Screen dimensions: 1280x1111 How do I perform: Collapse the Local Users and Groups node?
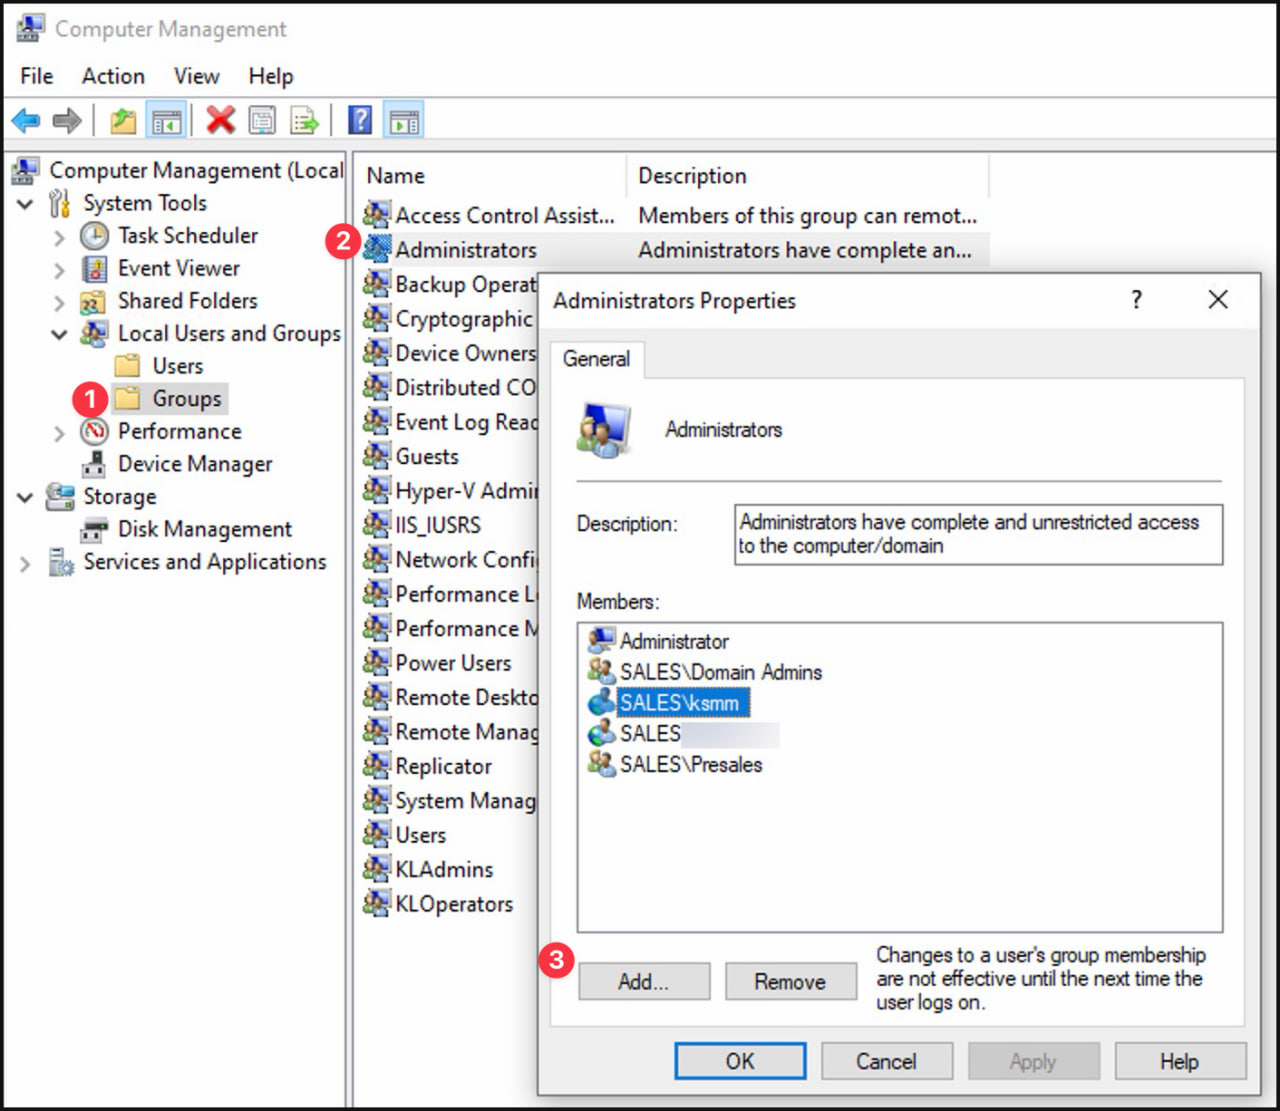pos(59,334)
